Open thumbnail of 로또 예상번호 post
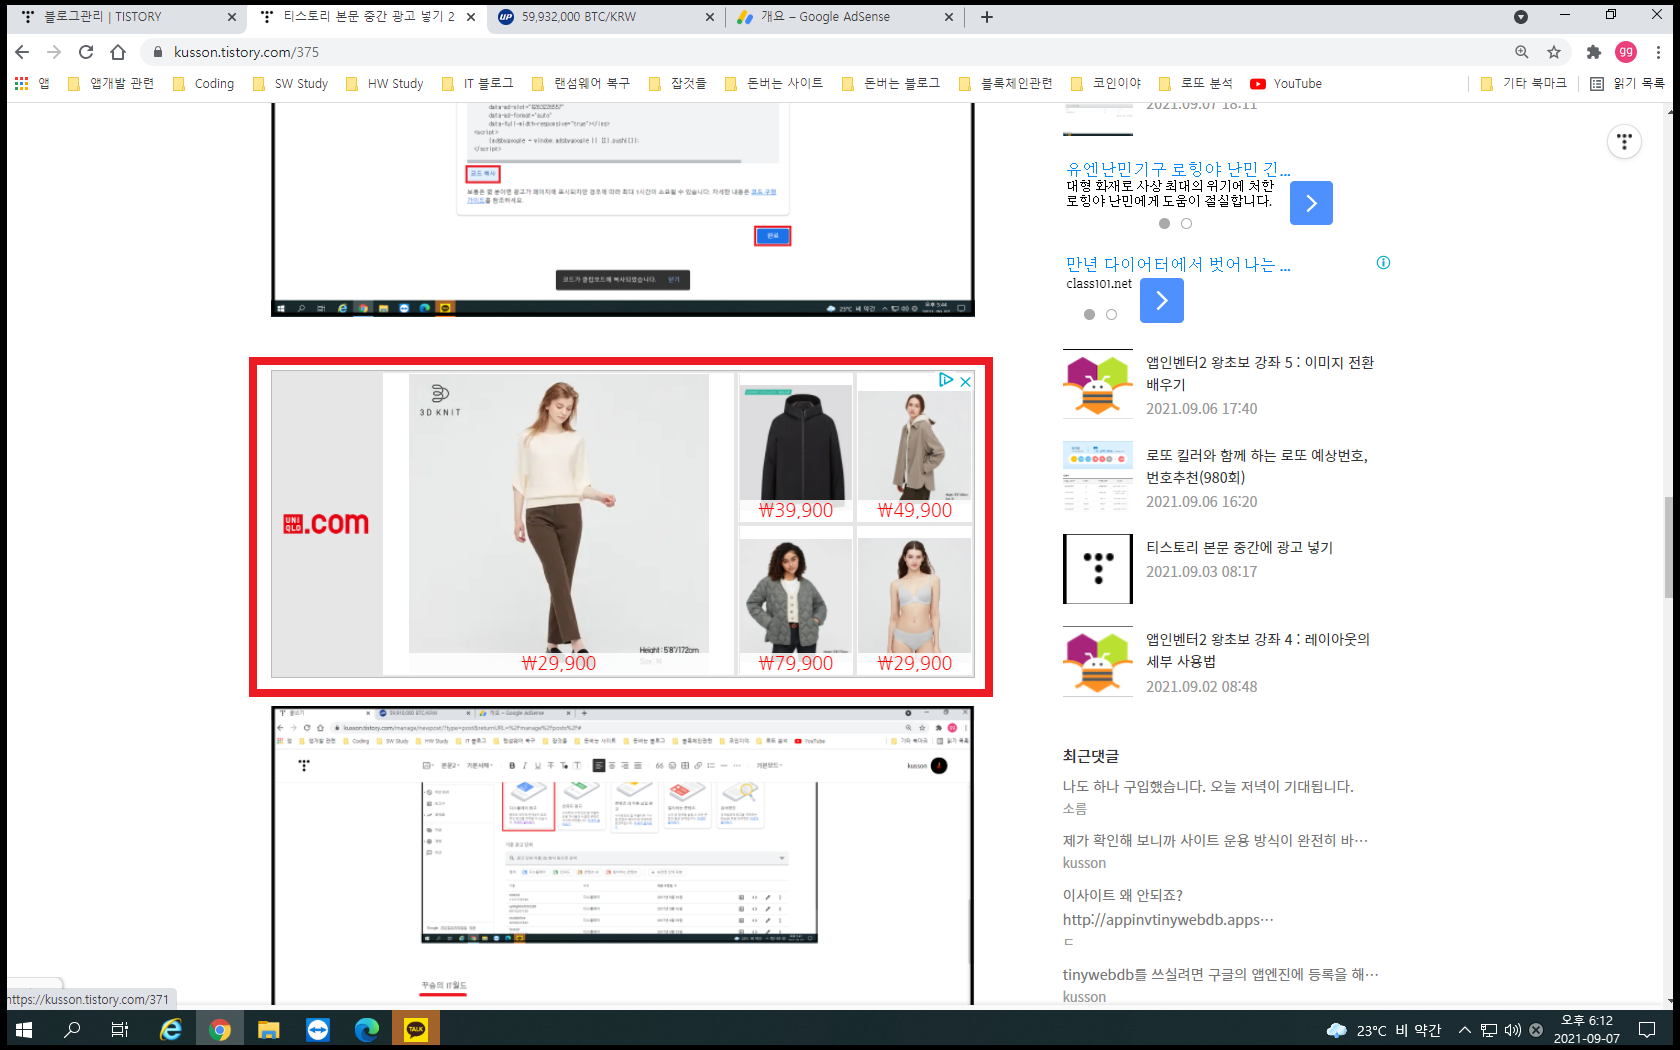 click(x=1098, y=476)
